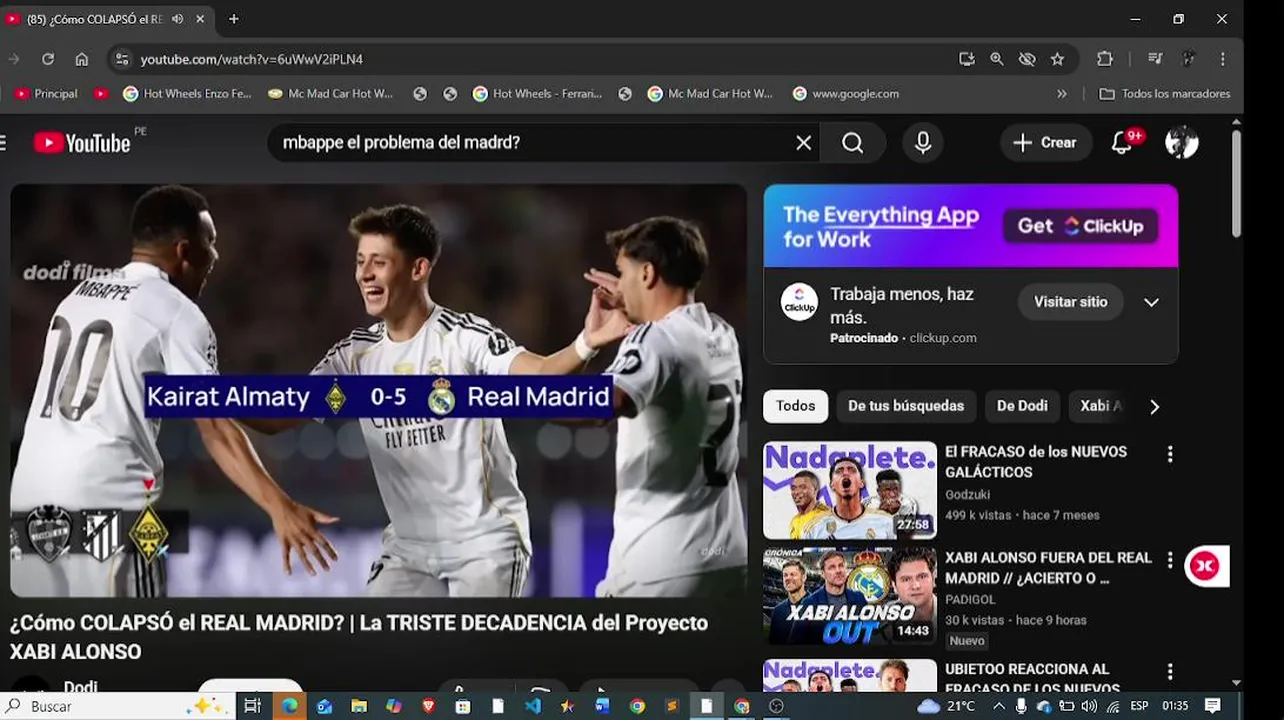Open the Chrome profile icon
Screen dimensions: 1284x720
[x=1189, y=59]
